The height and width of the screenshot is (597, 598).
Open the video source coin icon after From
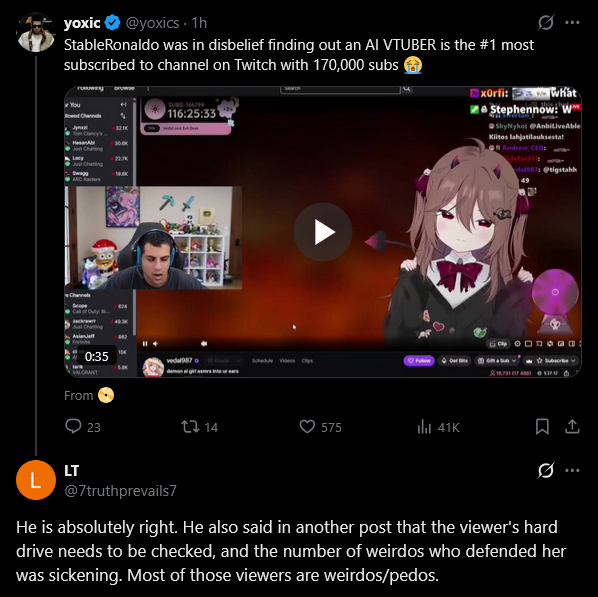[x=106, y=395]
